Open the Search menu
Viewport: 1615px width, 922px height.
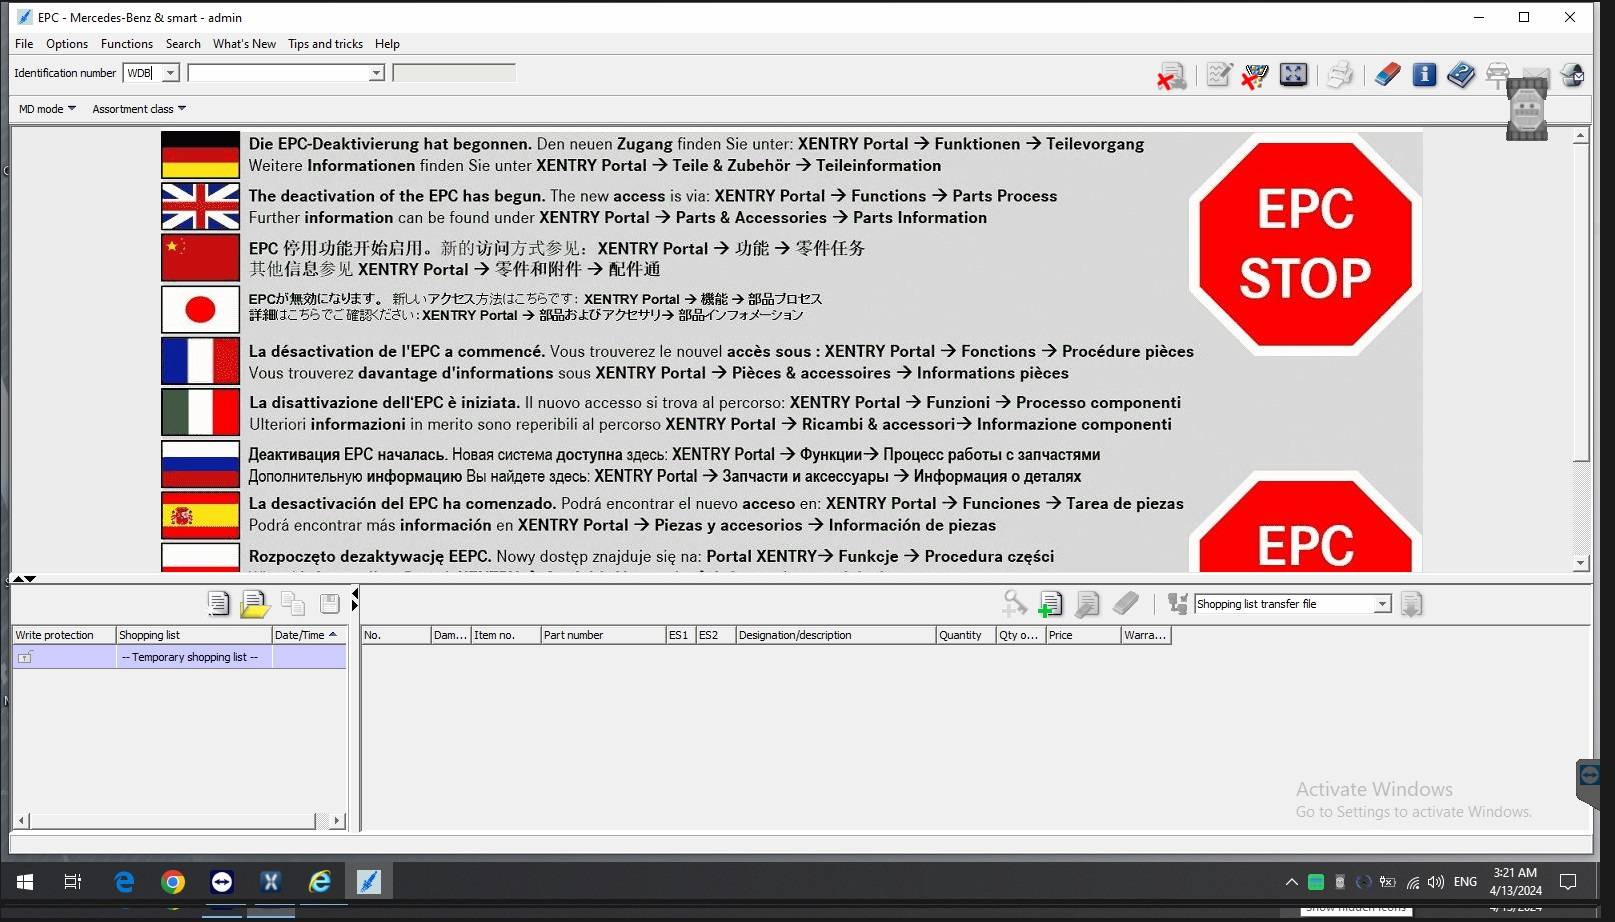click(x=183, y=44)
